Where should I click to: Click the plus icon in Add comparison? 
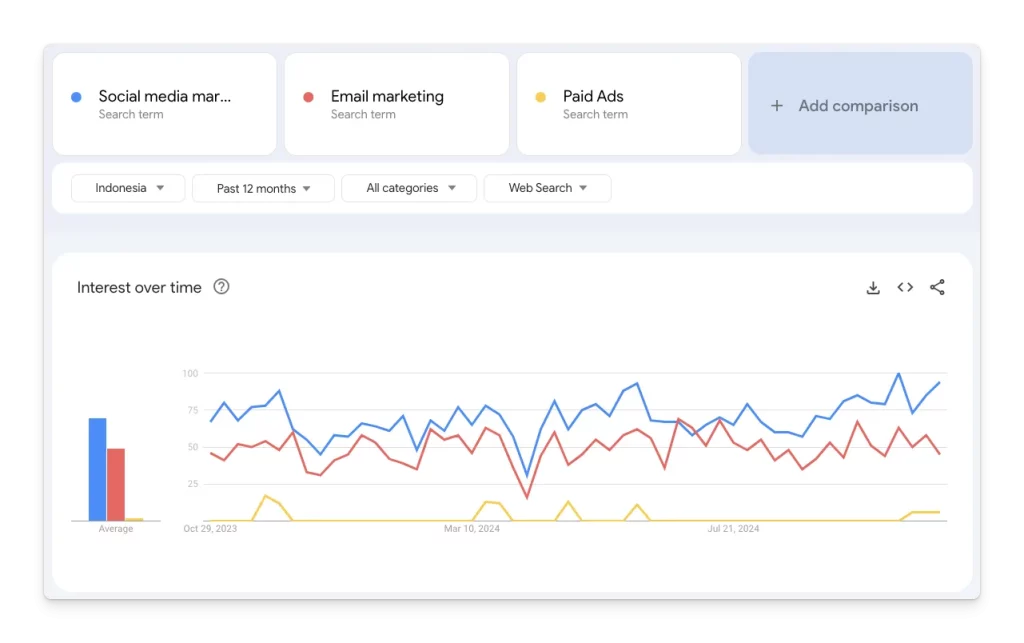click(776, 106)
